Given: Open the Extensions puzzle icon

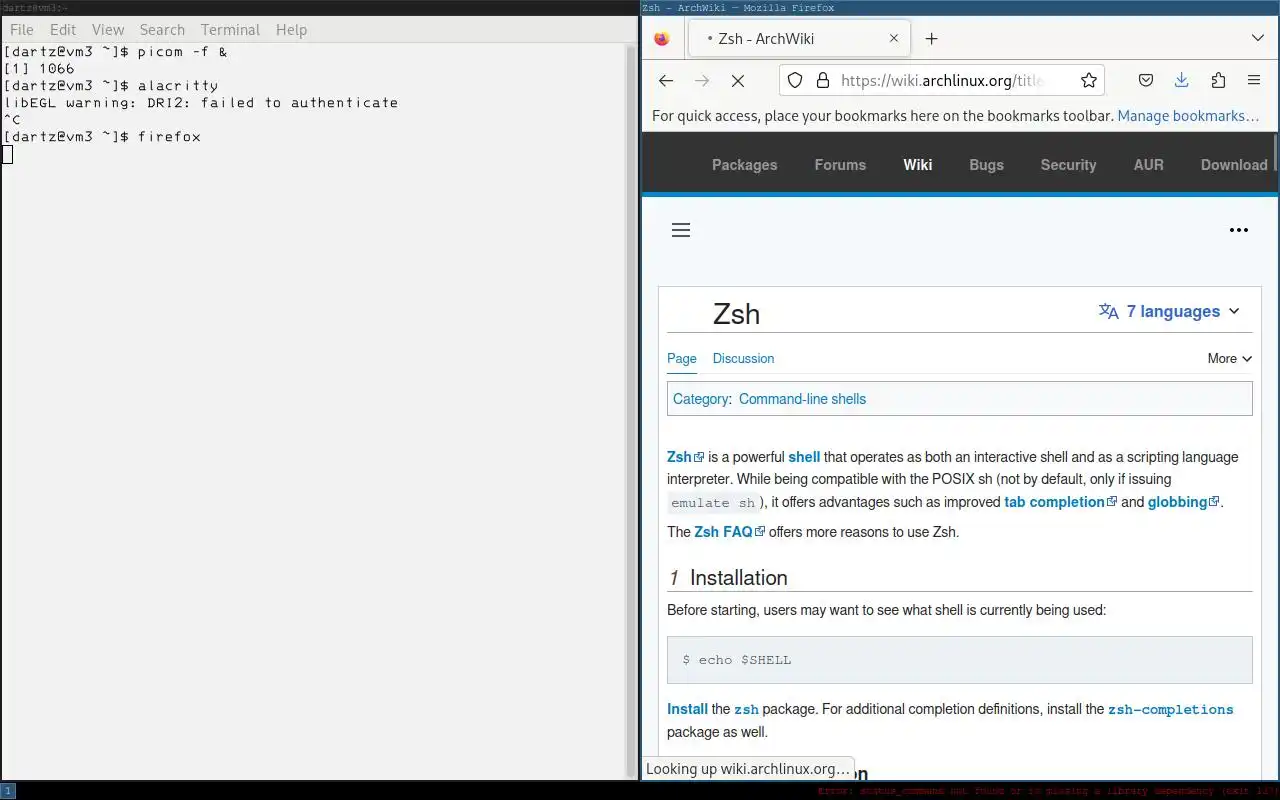Looking at the screenshot, I should point(1218,80).
